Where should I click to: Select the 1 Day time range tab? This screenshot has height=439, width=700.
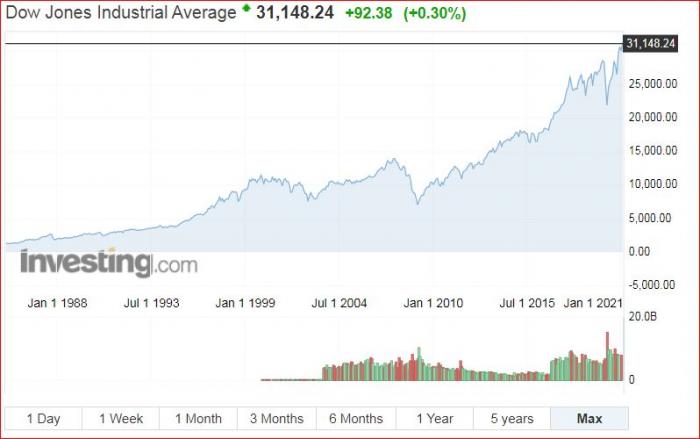43,418
